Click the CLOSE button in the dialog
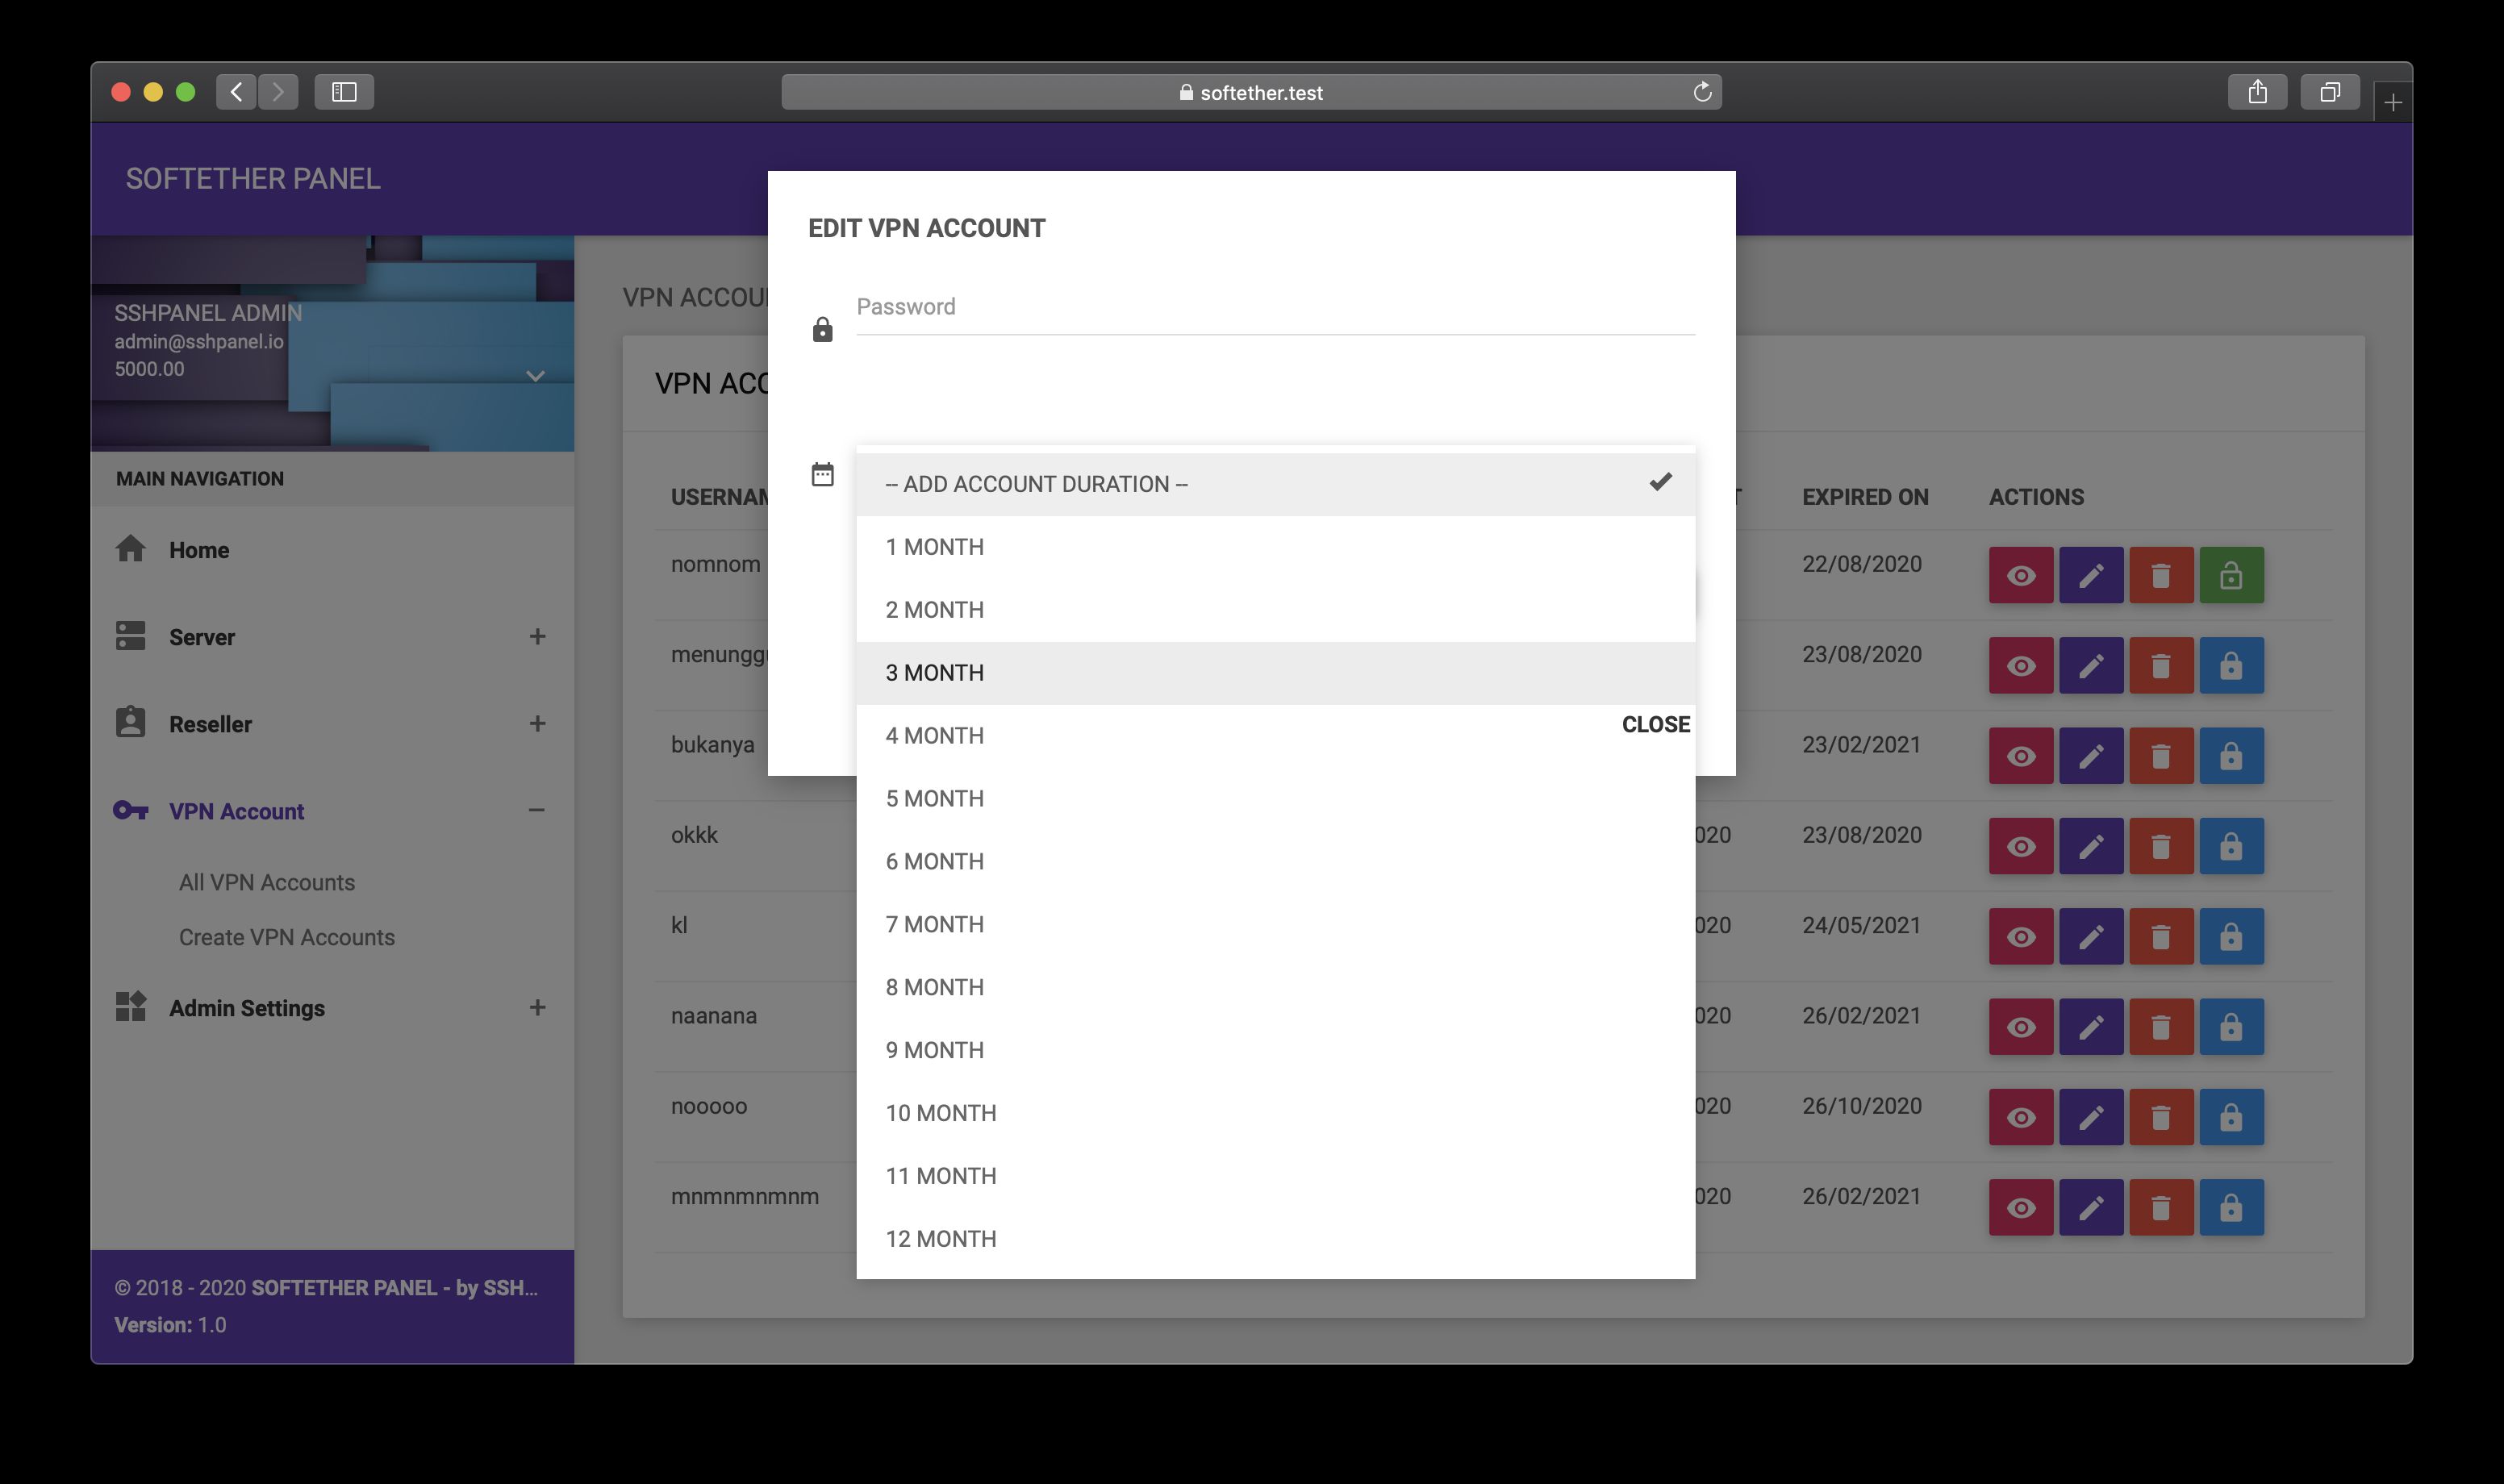The width and height of the screenshot is (2504, 1484). pos(1655,724)
